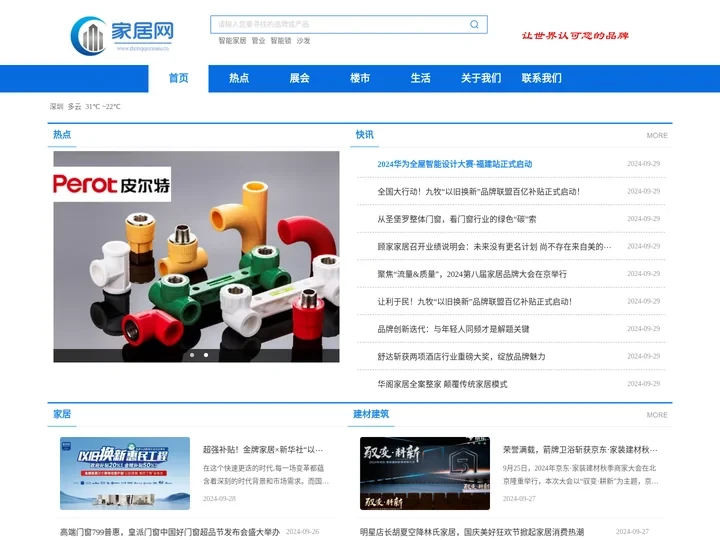Screen dimensions: 720x540
Task: Open the 关于我们 navigation item
Action: click(x=481, y=79)
